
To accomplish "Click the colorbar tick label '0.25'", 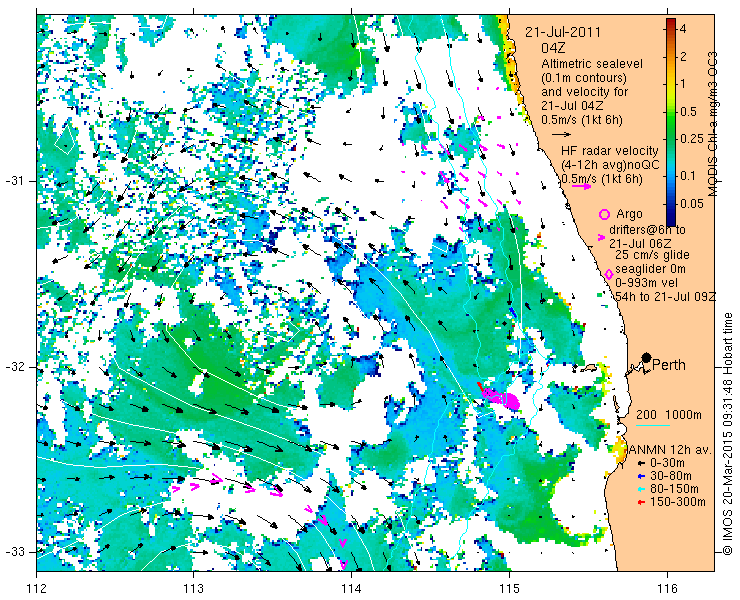I will tap(690, 138).
